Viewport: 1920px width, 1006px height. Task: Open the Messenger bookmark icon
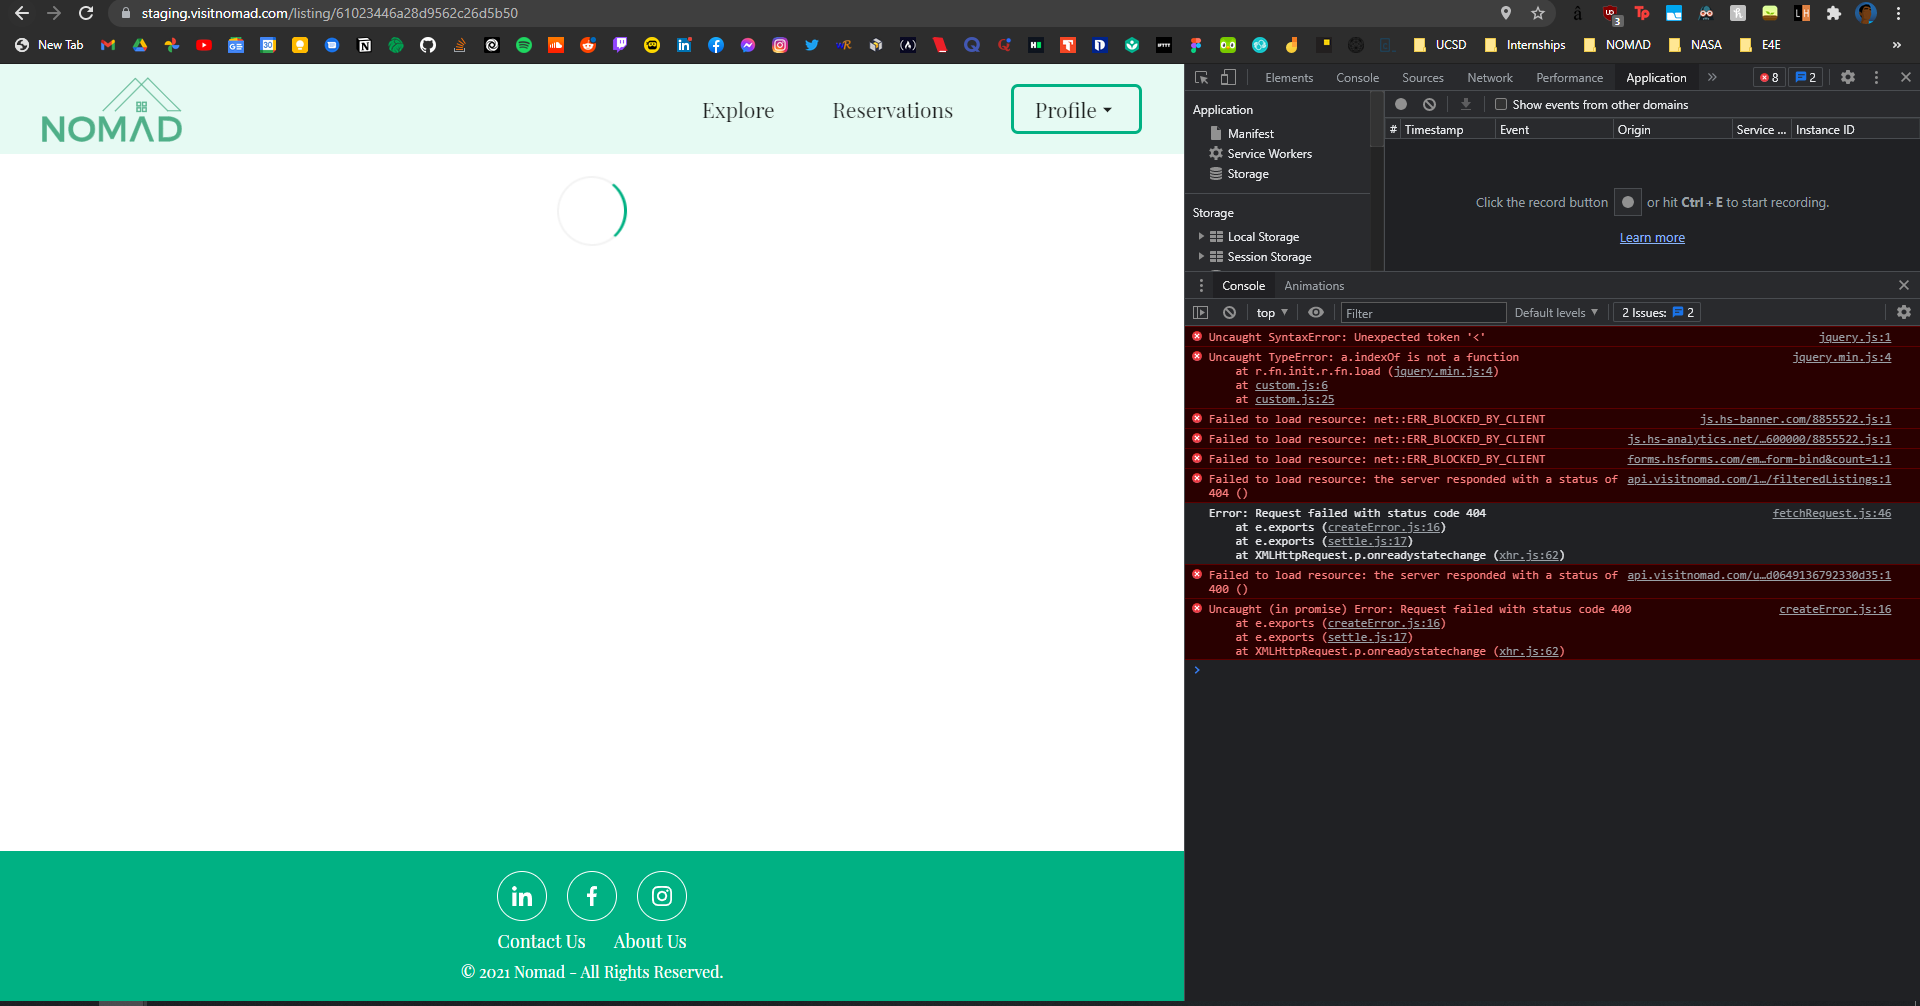tap(748, 45)
